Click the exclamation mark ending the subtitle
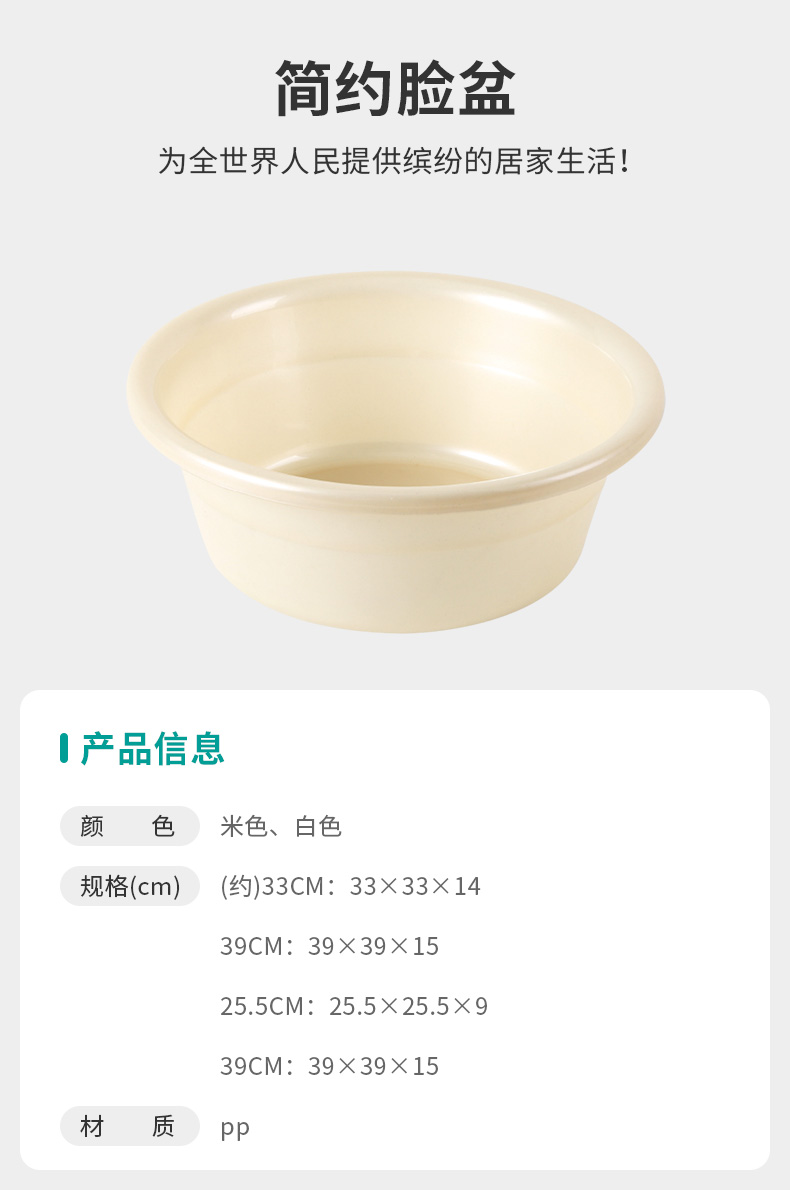Image resolution: width=790 pixels, height=1190 pixels. click(625, 162)
